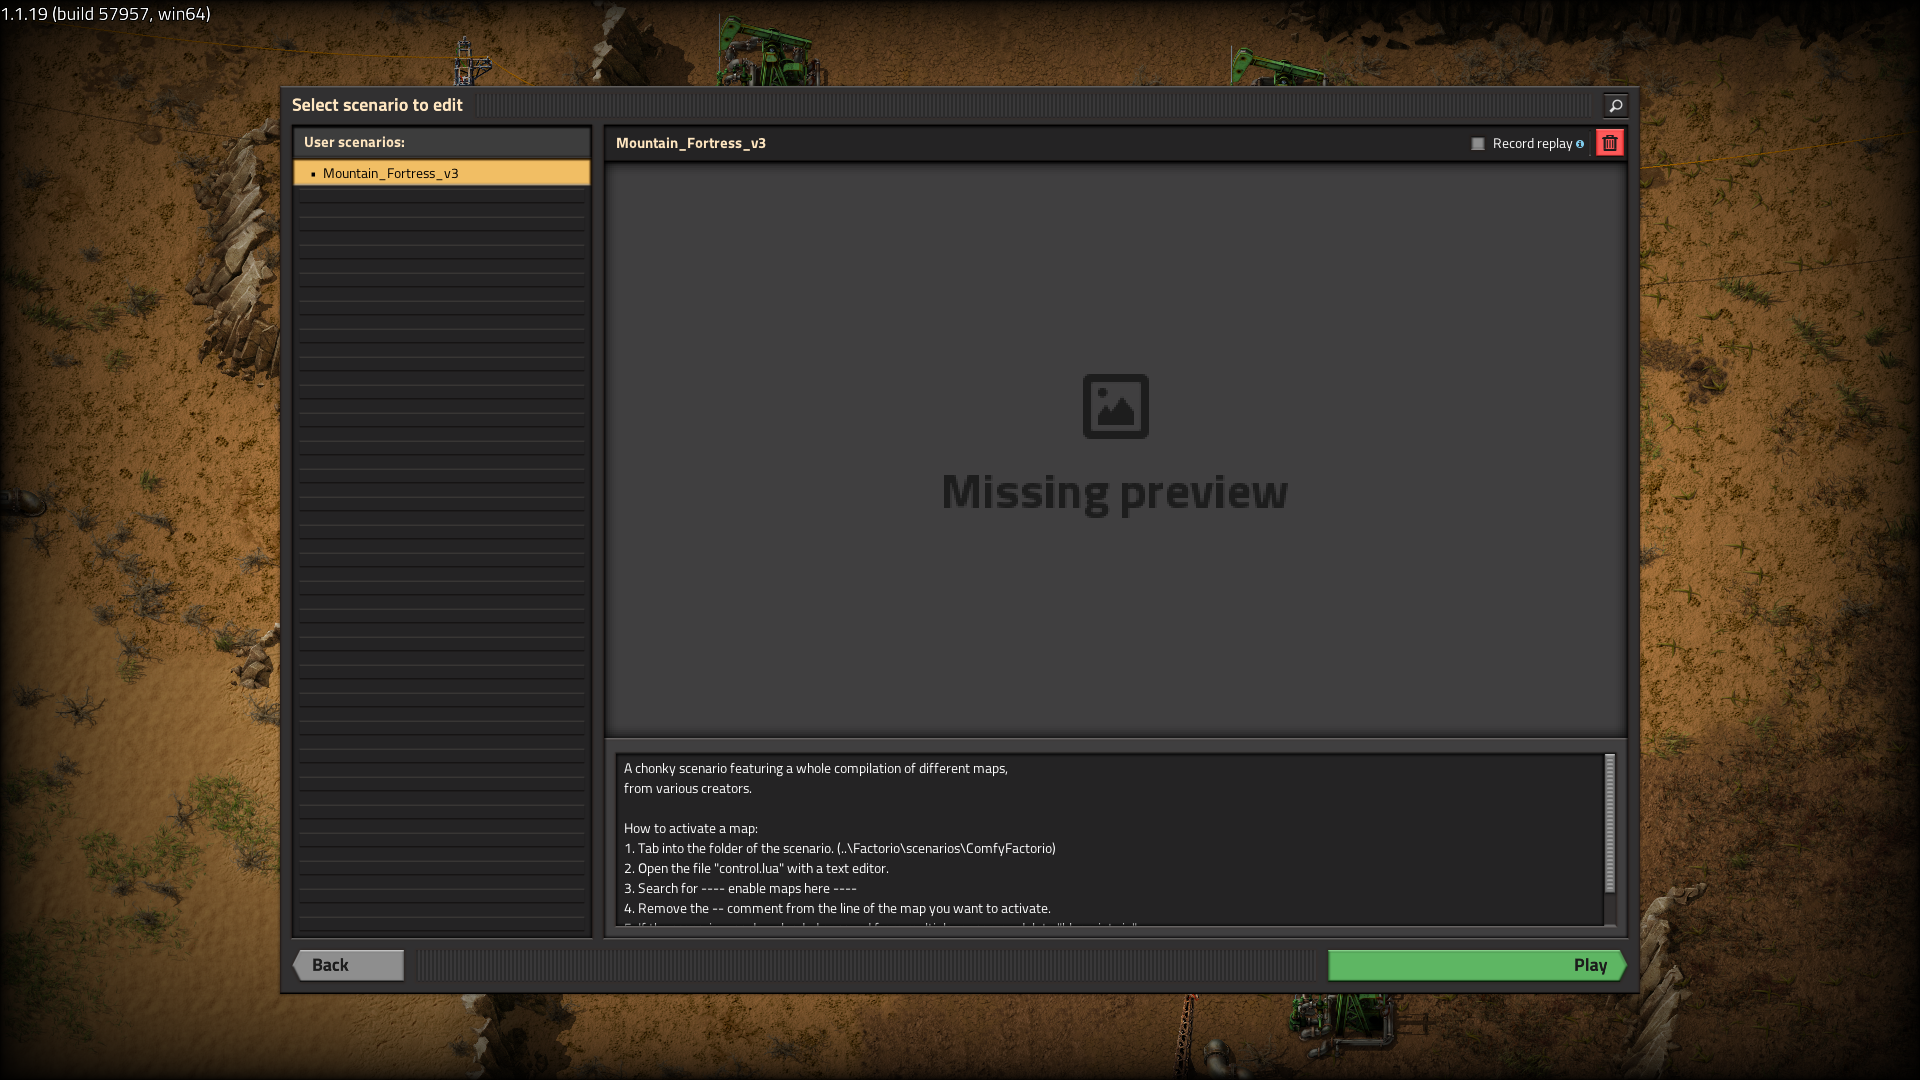Viewport: 1920px width, 1080px height.
Task: Click the scenario description scrollbar
Action: (1610, 824)
